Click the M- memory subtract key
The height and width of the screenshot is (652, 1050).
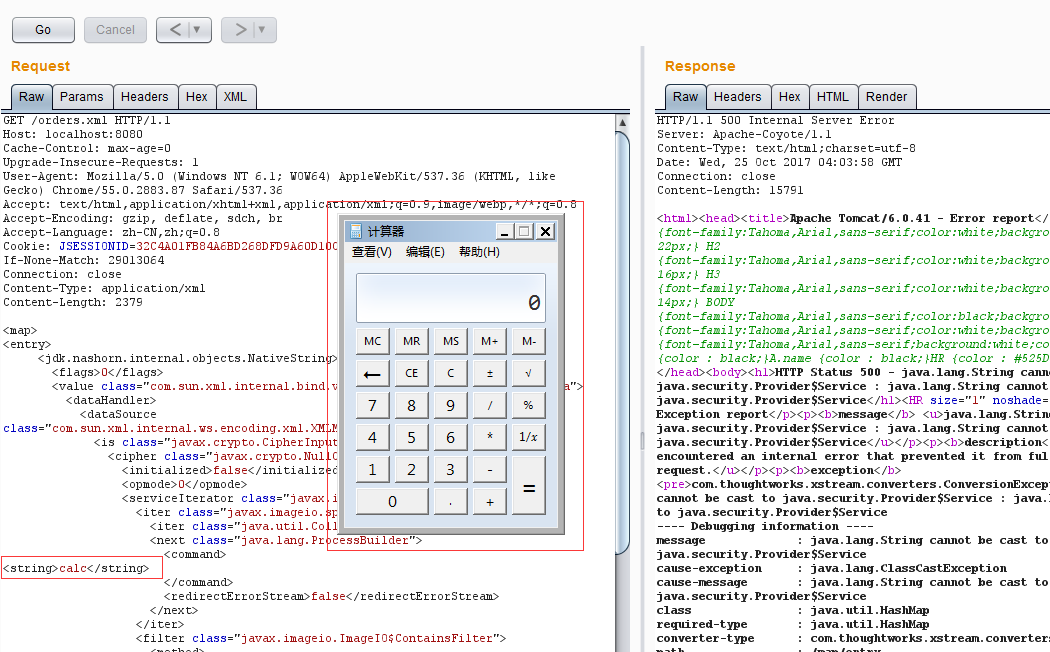pos(529,341)
